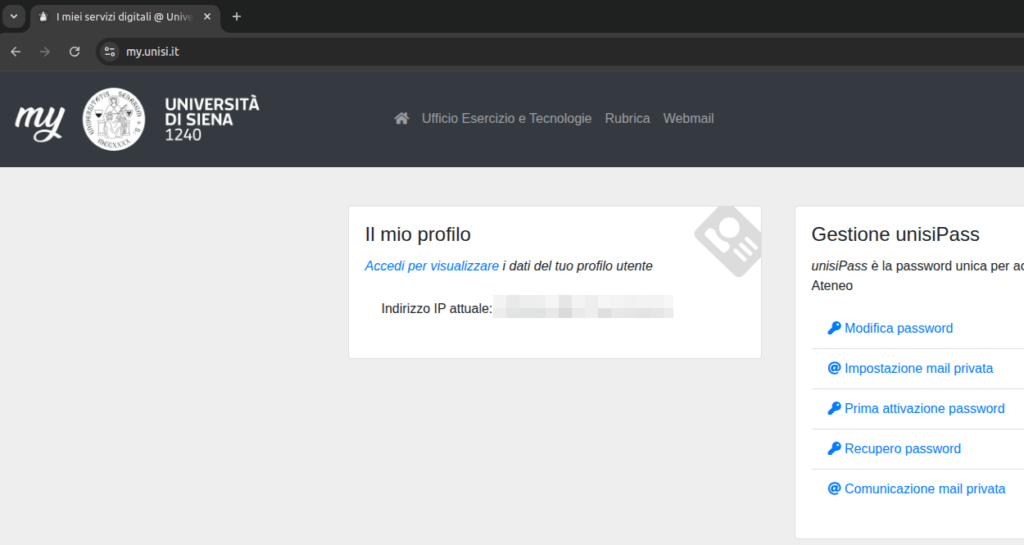Open Comunicazione mail privata link

pyautogui.click(x=924, y=489)
